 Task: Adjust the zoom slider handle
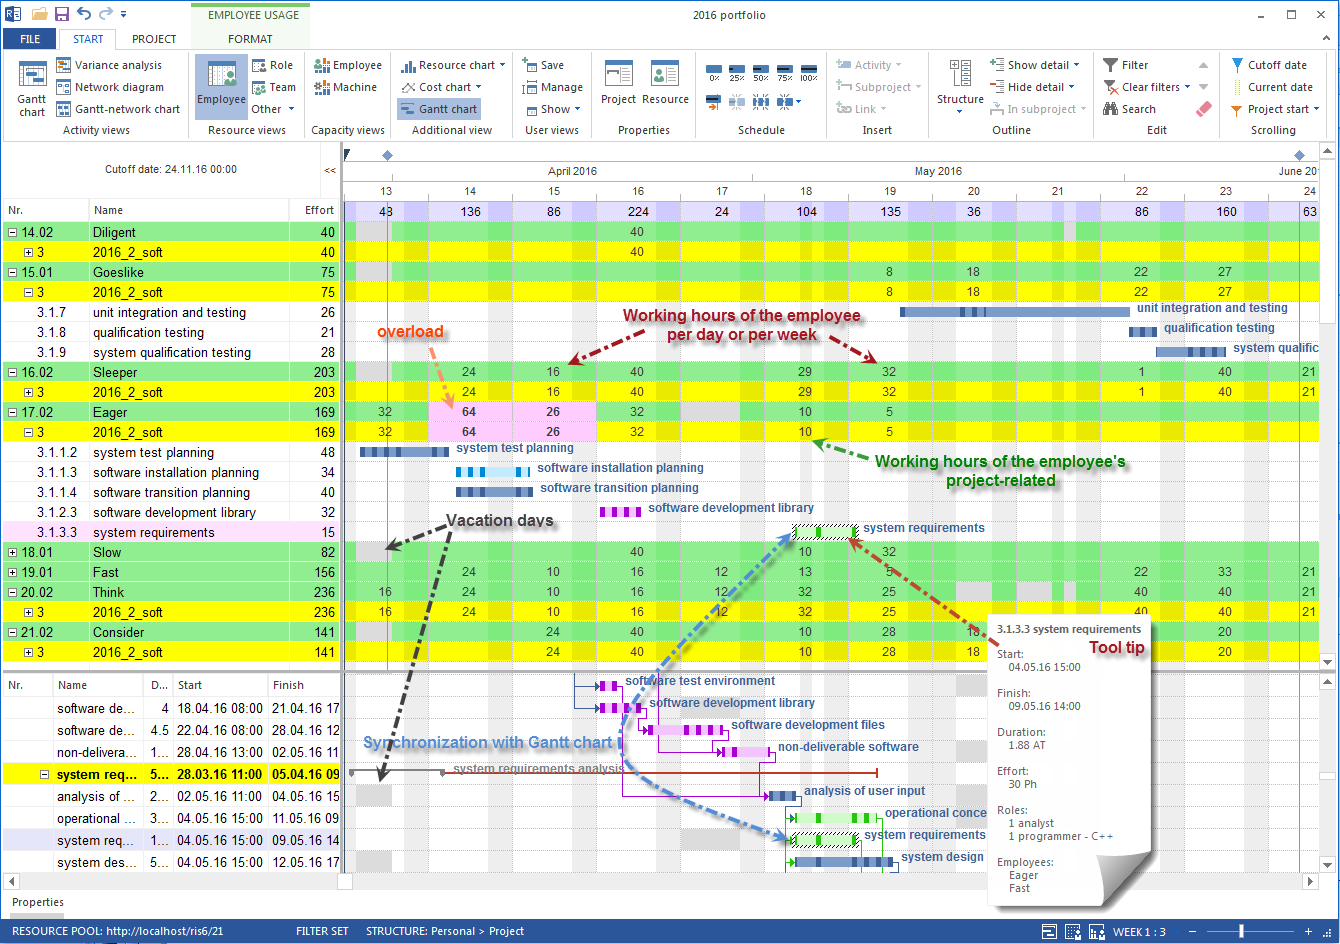[x=1242, y=932]
